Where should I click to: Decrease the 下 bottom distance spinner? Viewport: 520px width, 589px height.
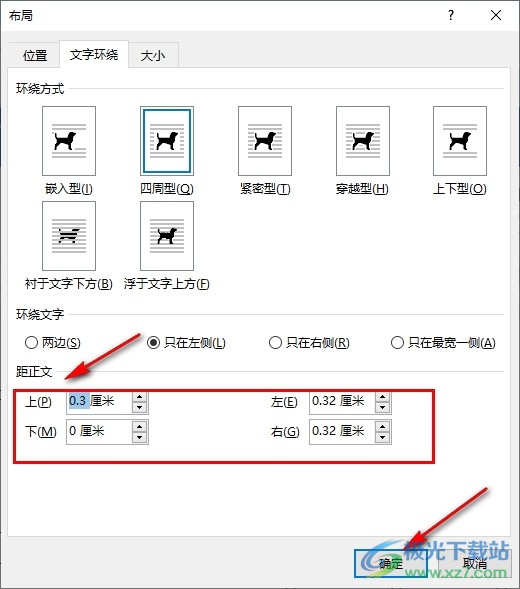point(139,437)
